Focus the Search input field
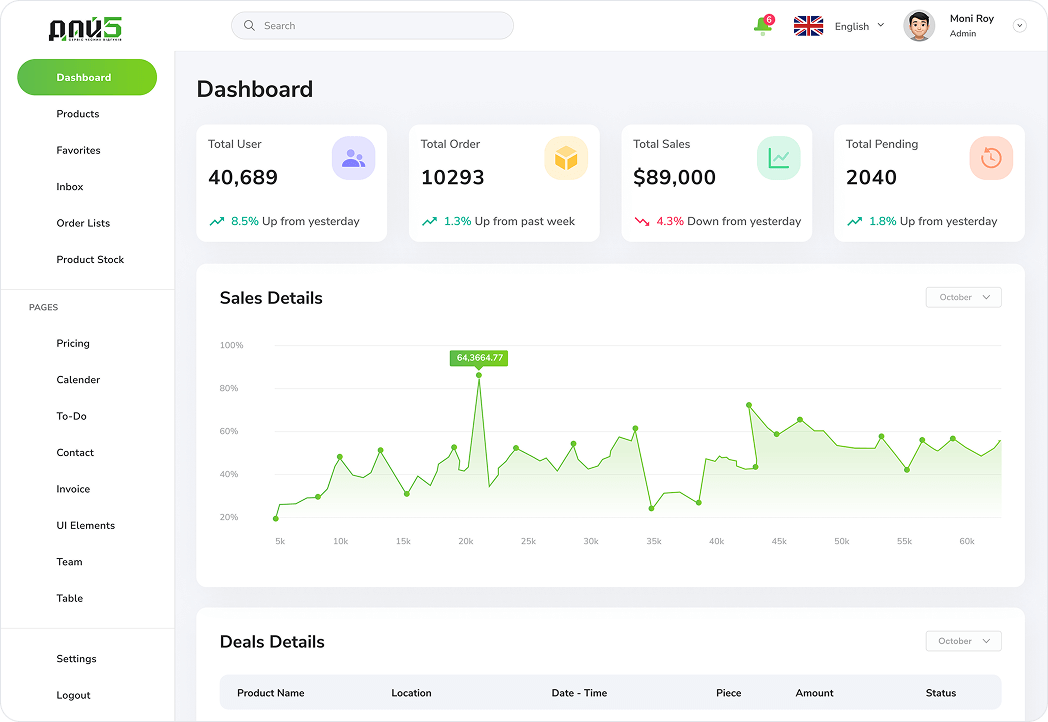Screen dimensions: 1048x722 point(380,26)
